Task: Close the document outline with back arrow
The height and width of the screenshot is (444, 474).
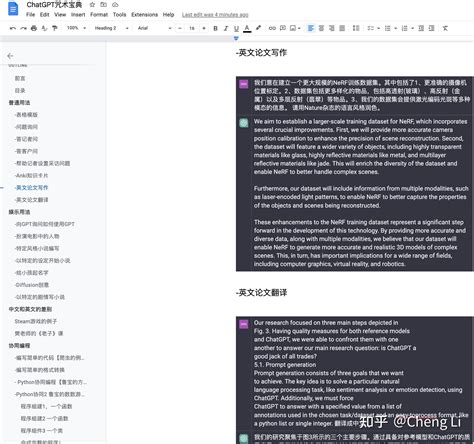Action: 10,56
